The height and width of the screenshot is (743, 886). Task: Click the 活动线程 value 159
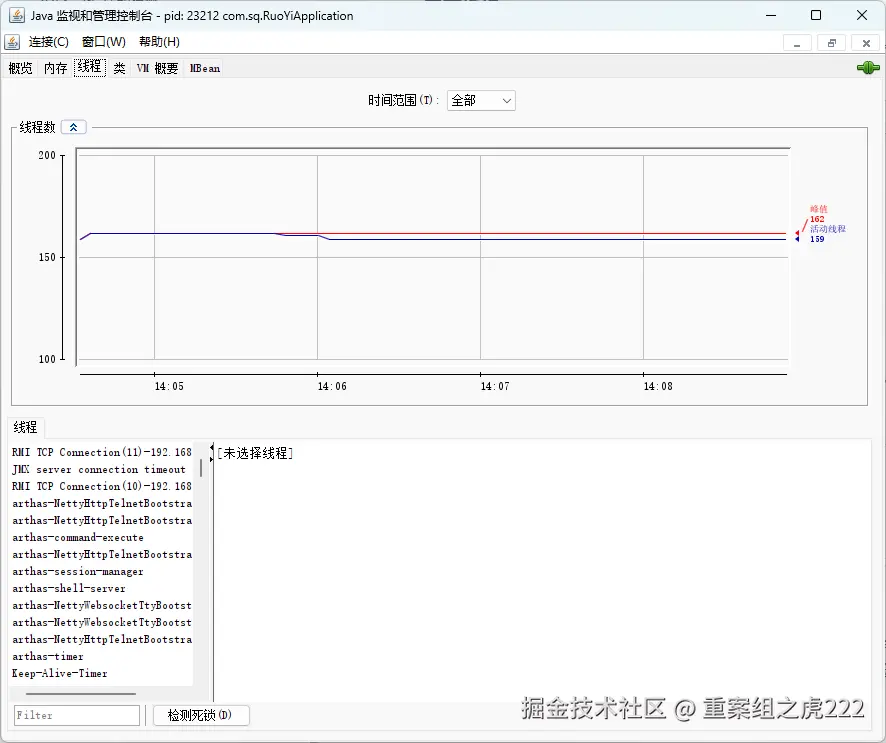point(817,239)
